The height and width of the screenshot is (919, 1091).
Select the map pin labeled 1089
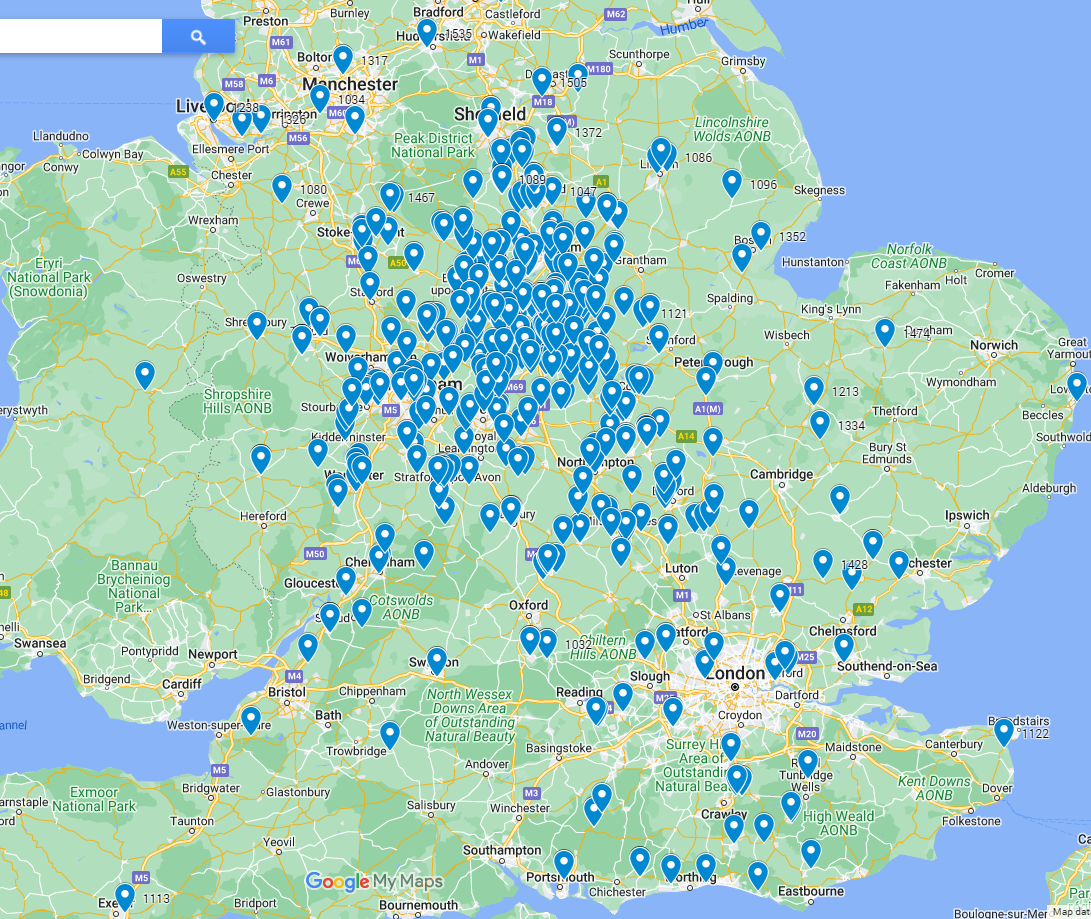[x=502, y=178]
